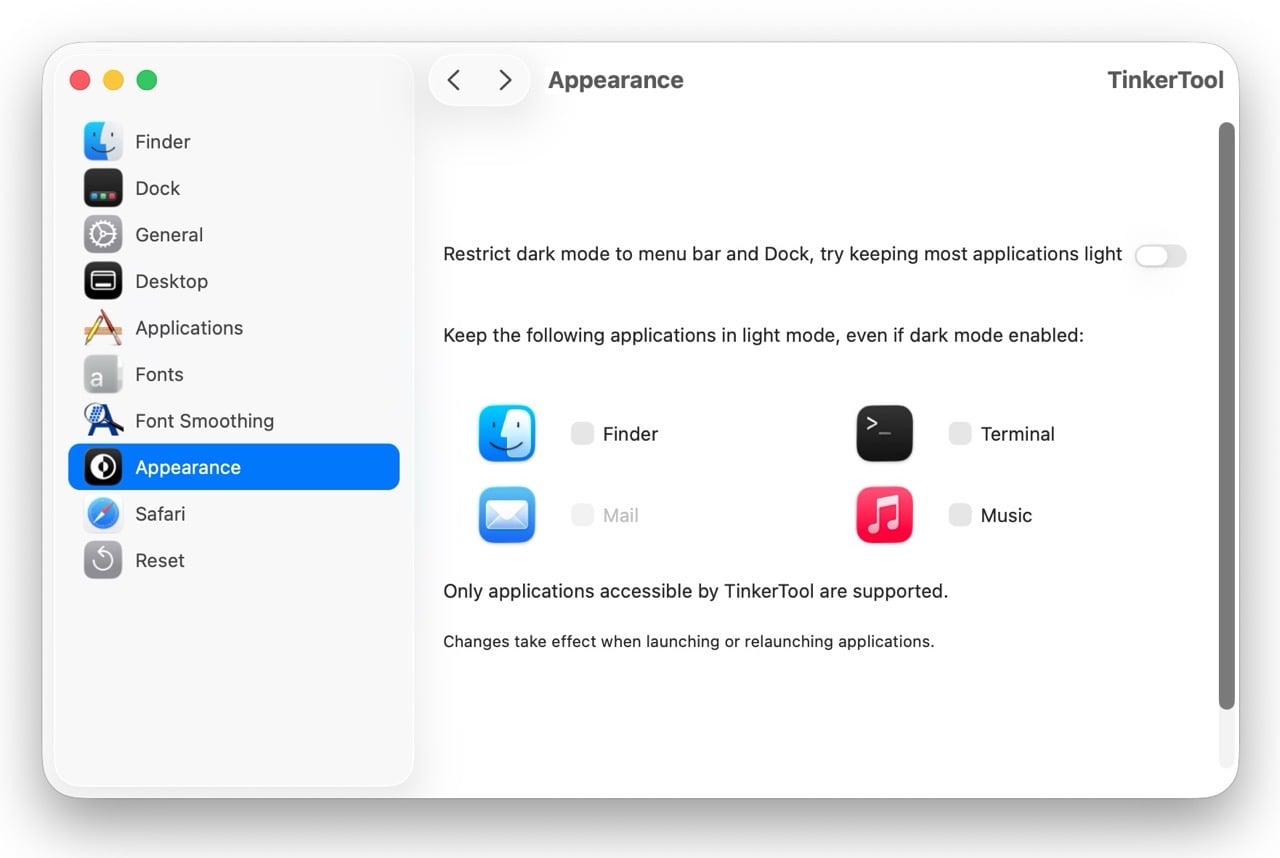Select the Font Smoothing icon
Viewport: 1280px width, 858px height.
(104, 420)
